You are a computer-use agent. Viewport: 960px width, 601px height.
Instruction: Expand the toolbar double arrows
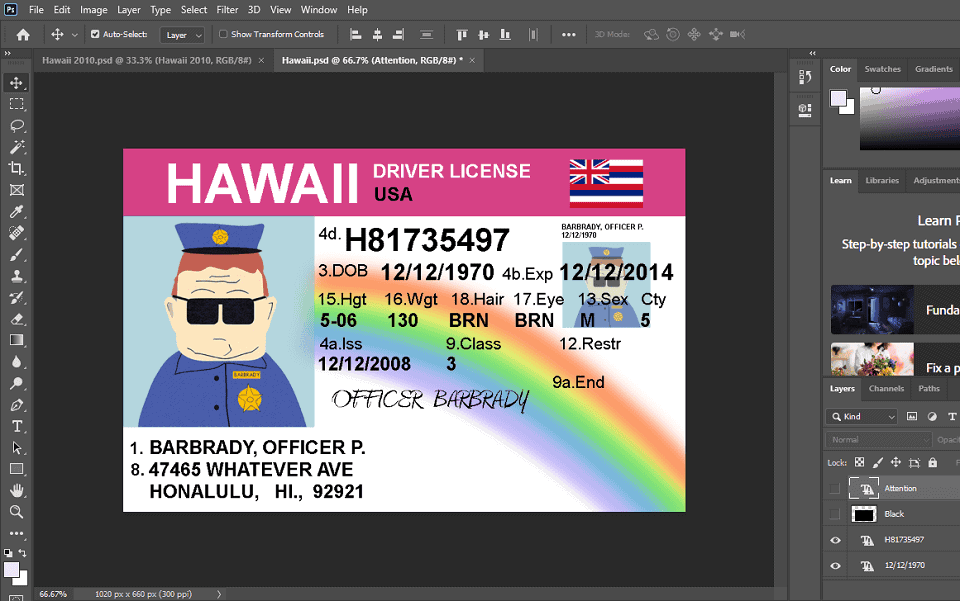click(7, 53)
